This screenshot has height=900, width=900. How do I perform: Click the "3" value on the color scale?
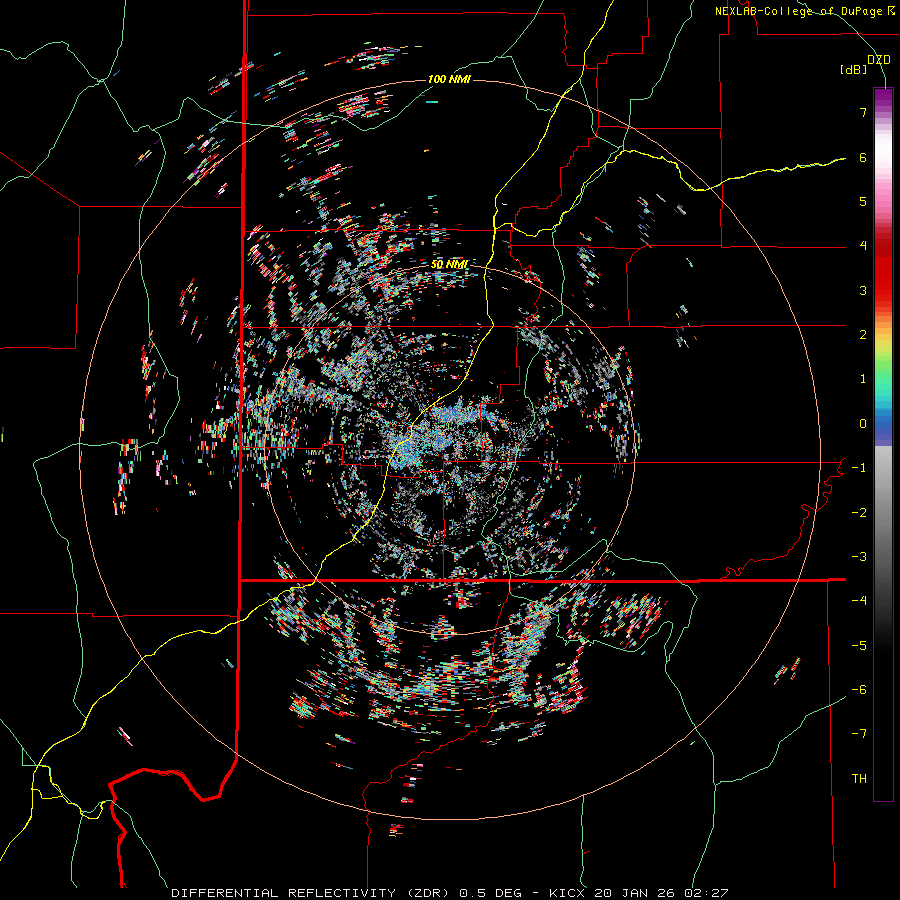pos(863,290)
